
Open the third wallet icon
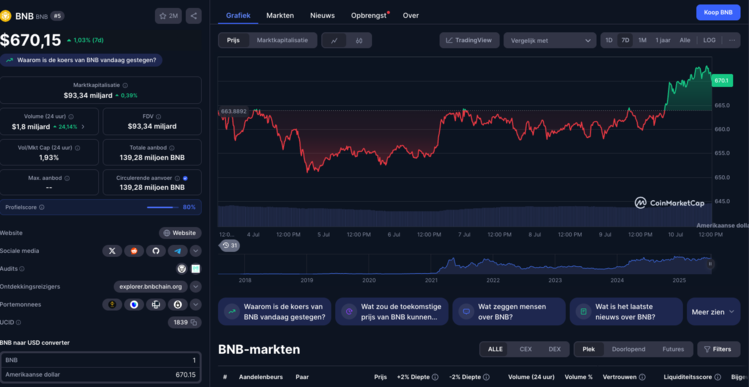(x=156, y=304)
